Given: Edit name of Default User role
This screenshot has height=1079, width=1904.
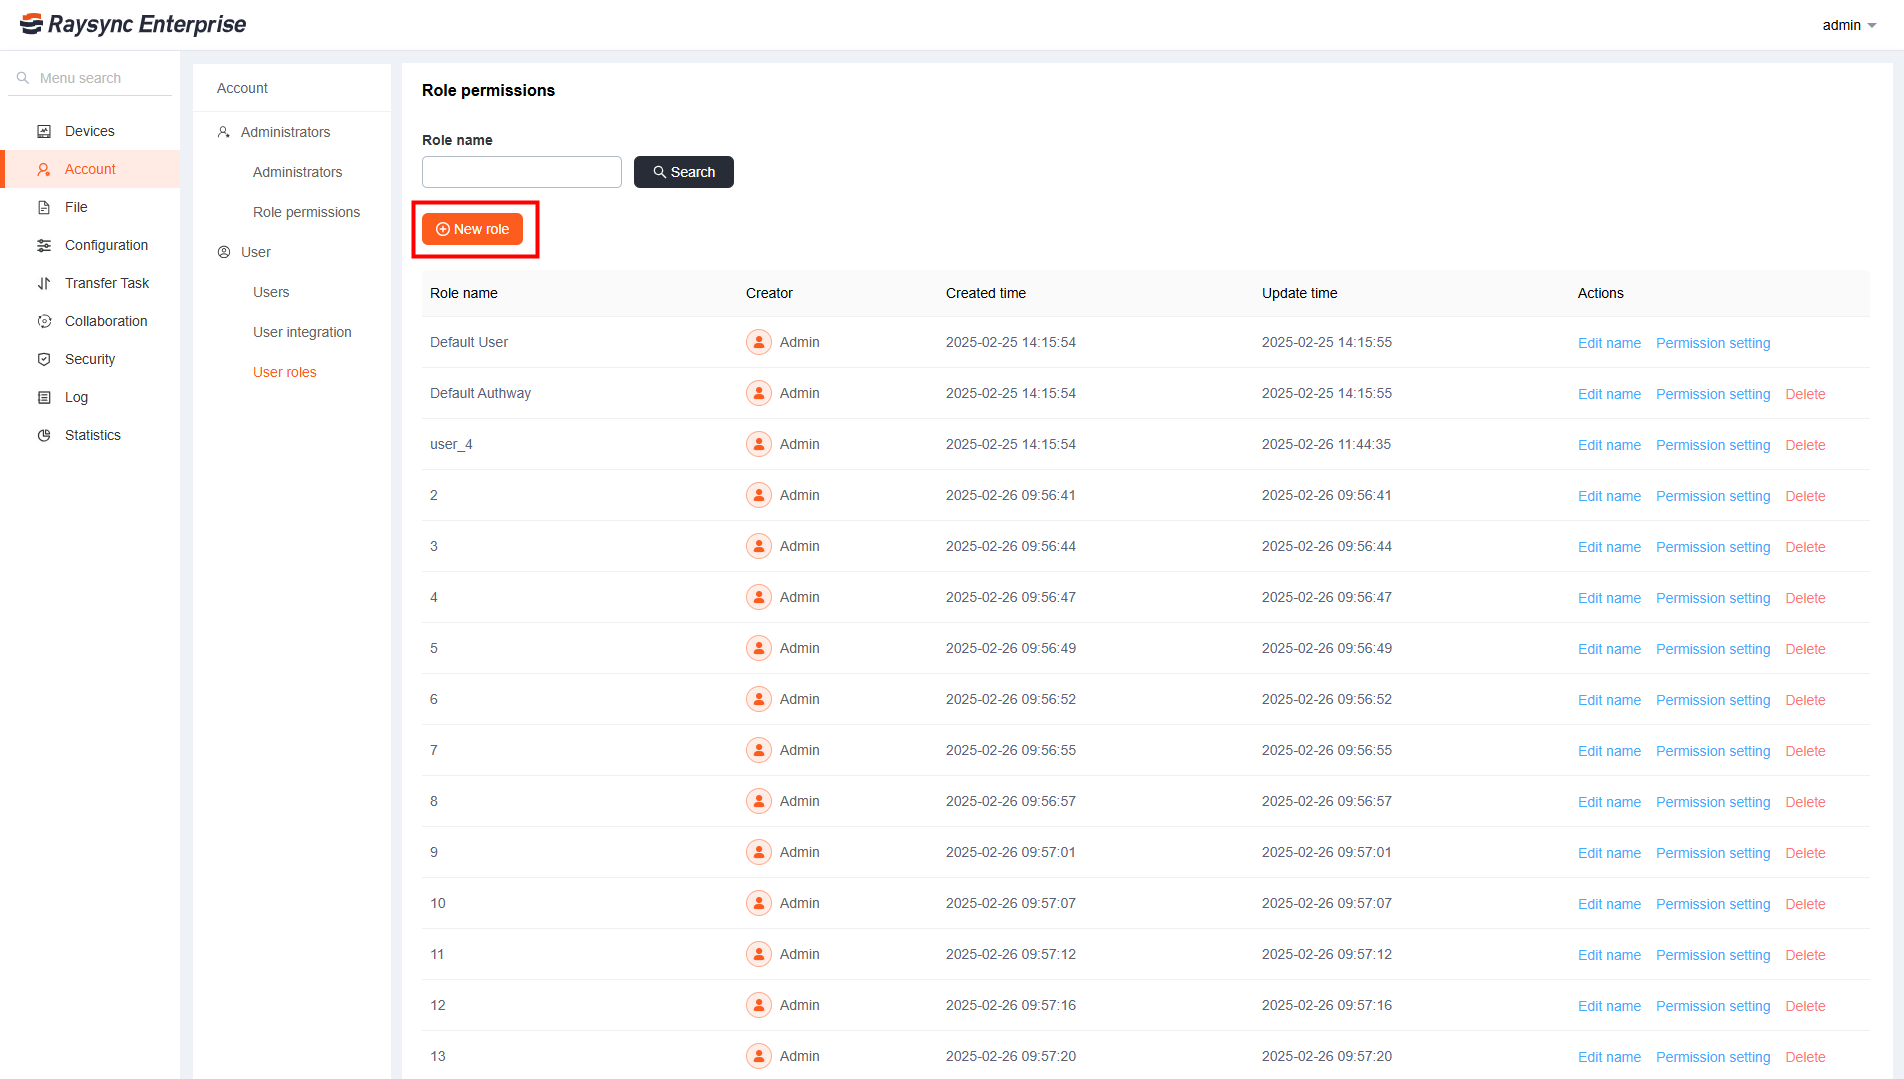Looking at the screenshot, I should point(1609,343).
